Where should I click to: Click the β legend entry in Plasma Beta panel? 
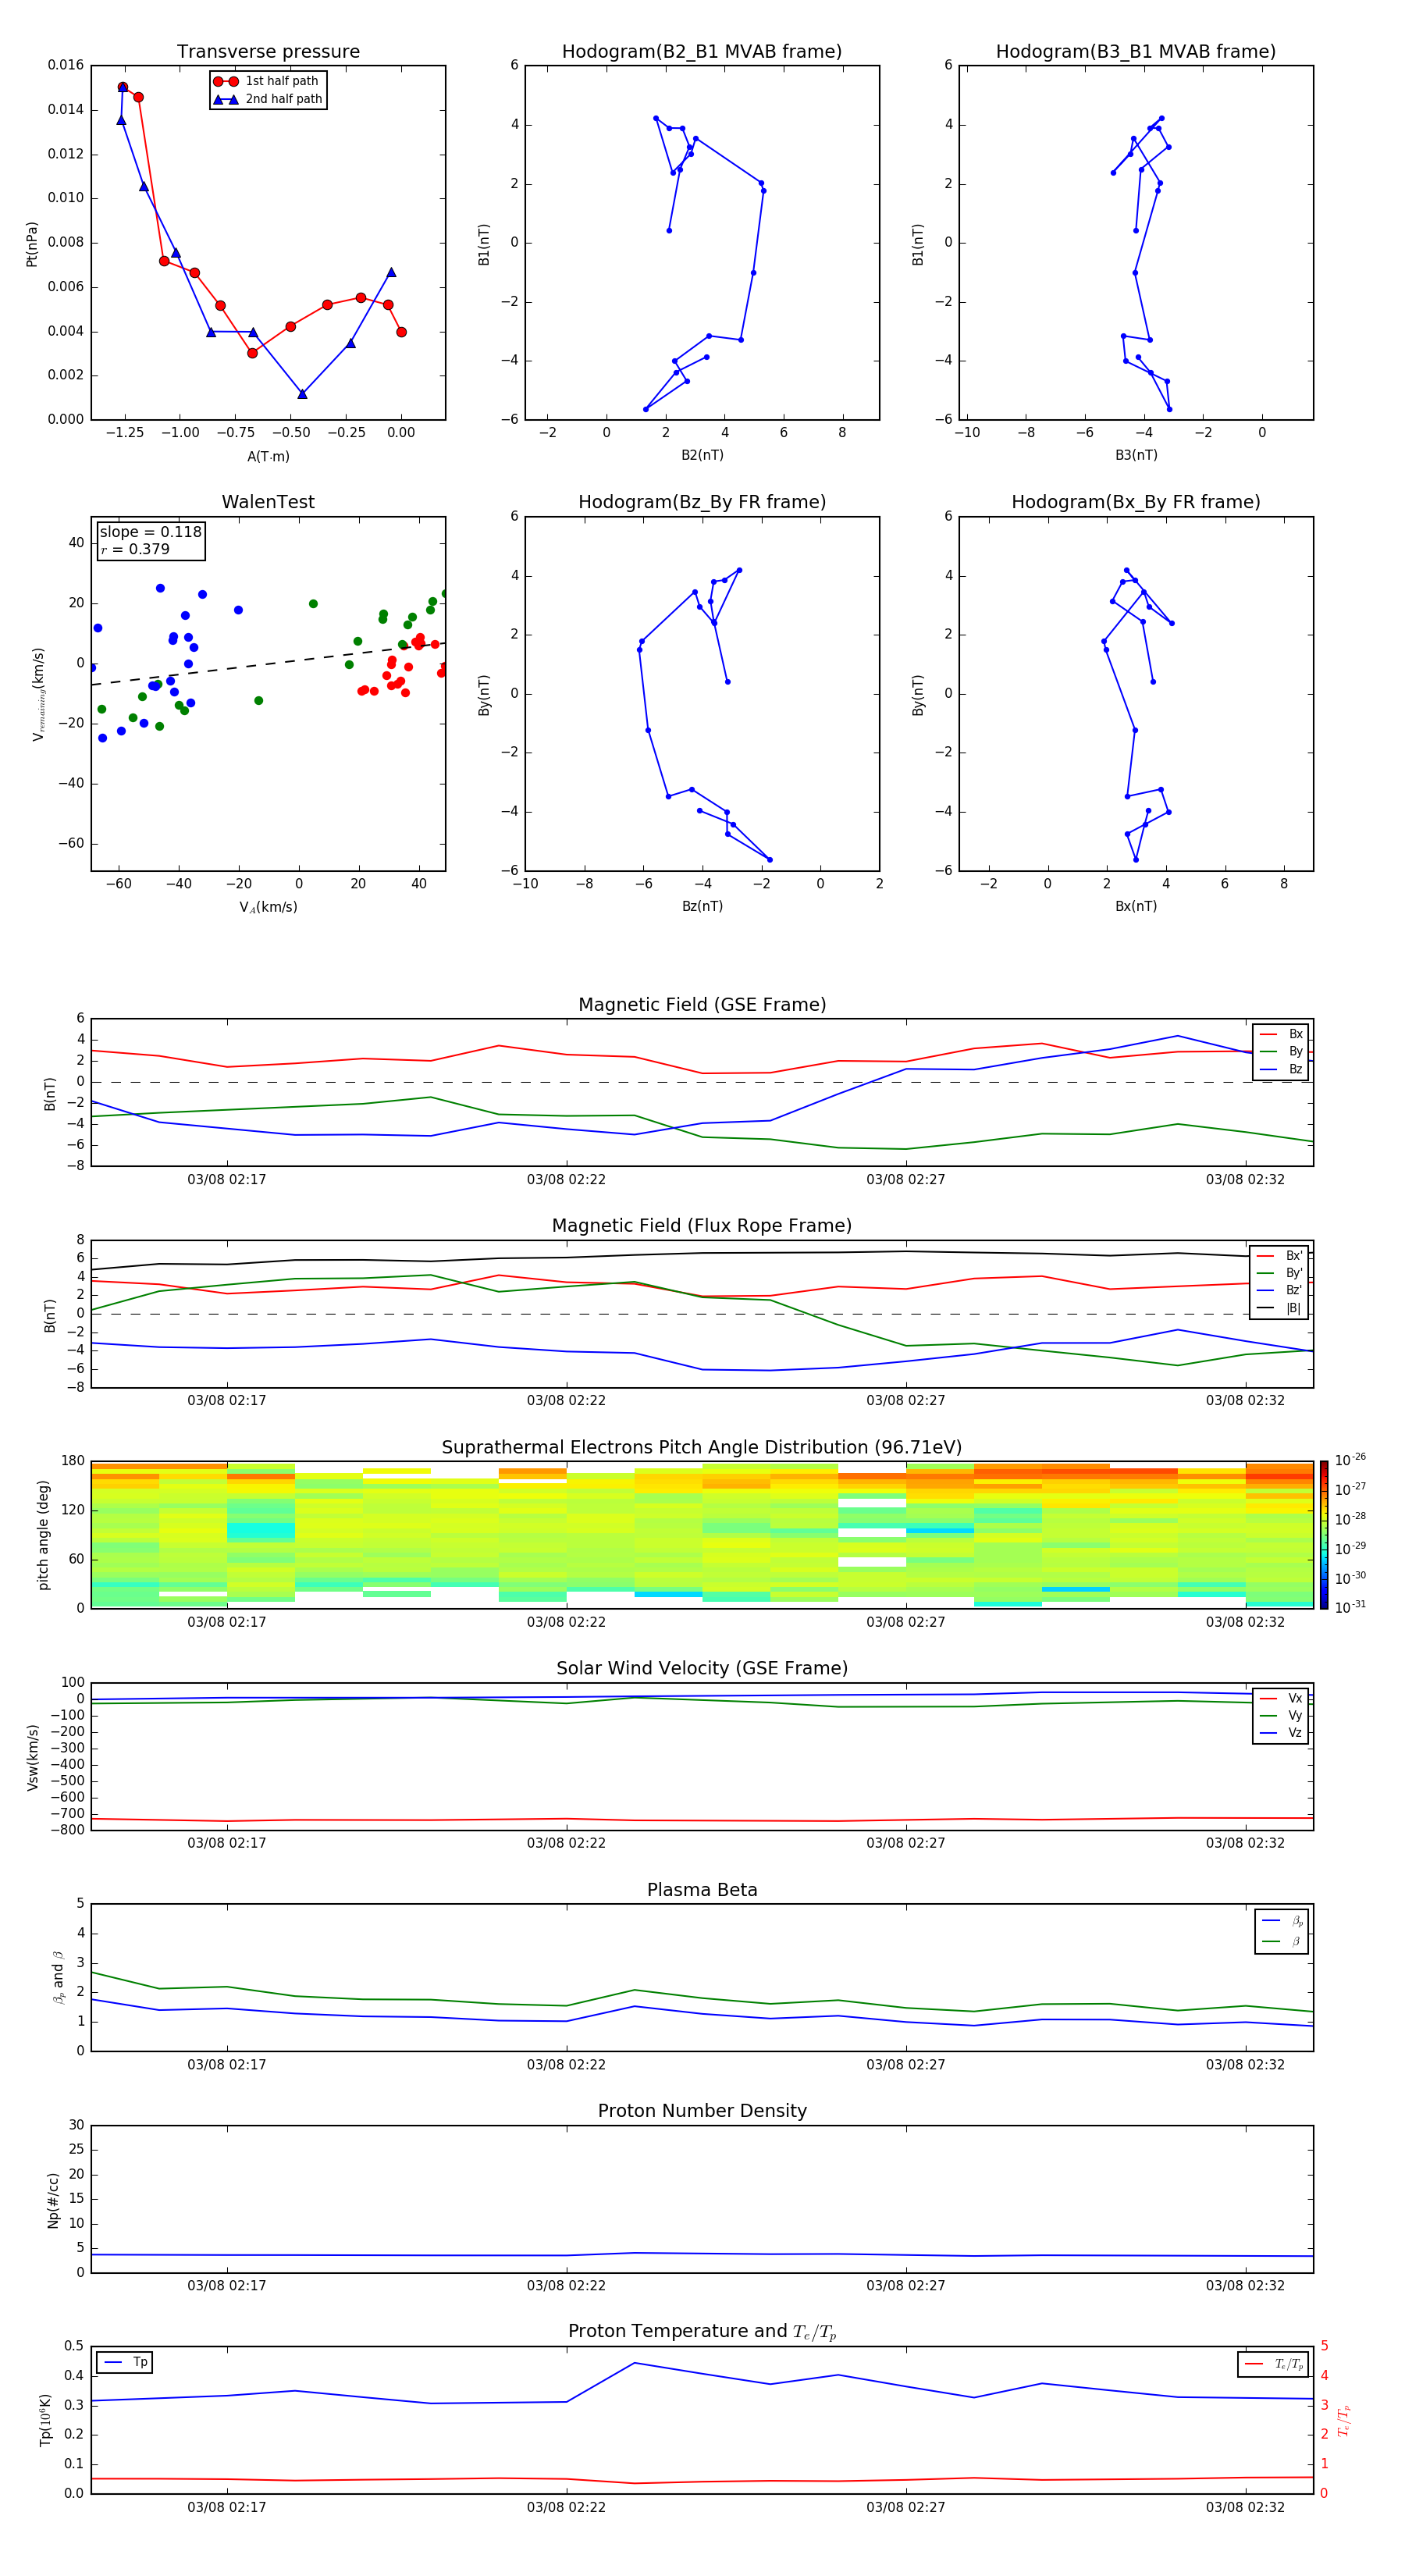(1282, 1941)
